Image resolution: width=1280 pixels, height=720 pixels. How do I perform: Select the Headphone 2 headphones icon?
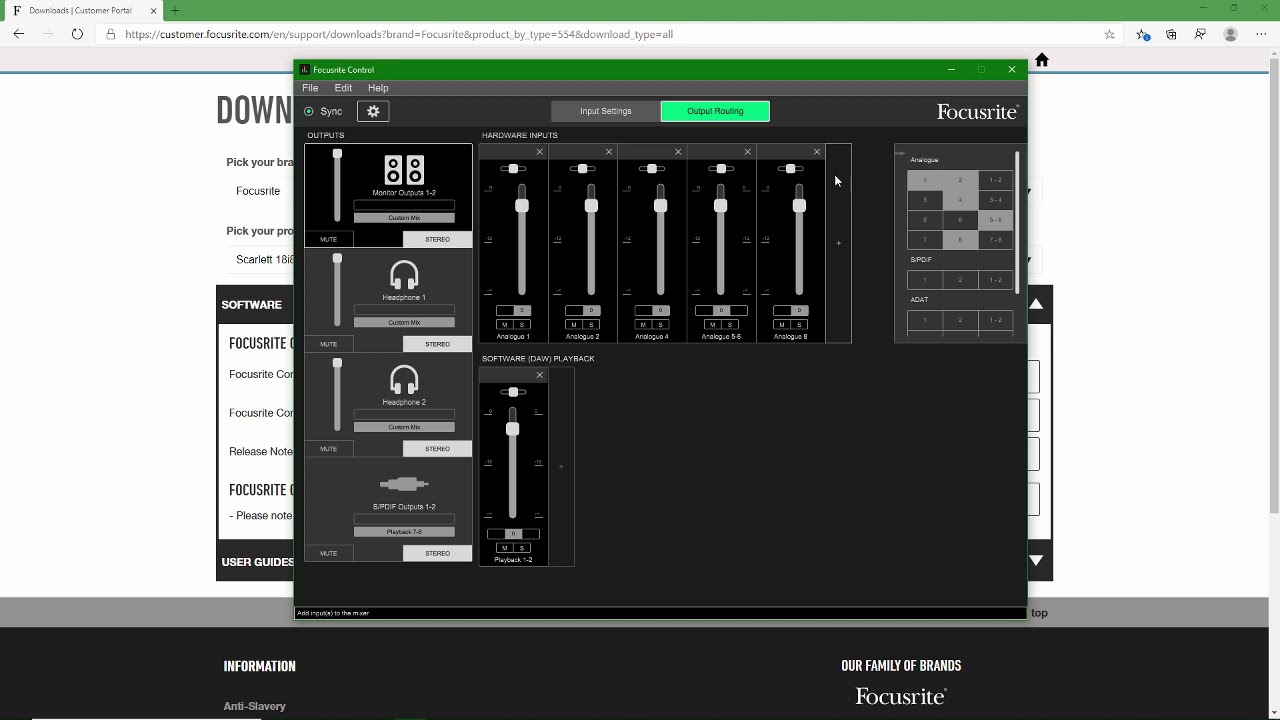click(x=404, y=380)
